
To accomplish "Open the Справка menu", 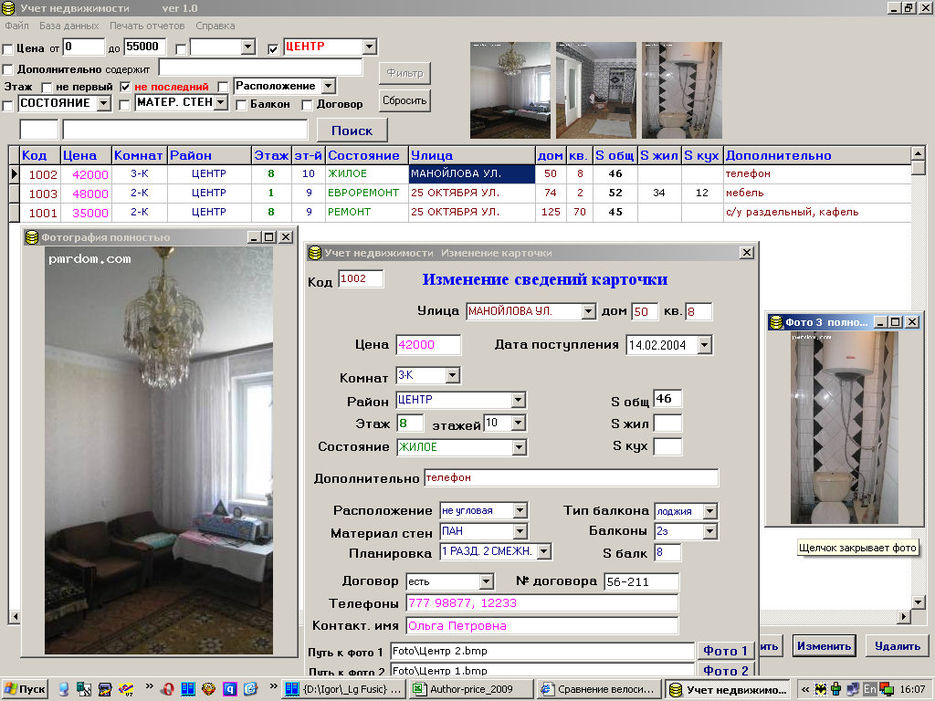I will tap(215, 26).
